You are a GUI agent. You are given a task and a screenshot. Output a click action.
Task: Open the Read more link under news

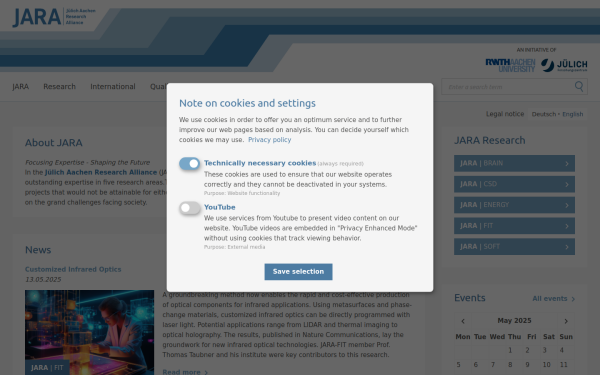[185, 372]
